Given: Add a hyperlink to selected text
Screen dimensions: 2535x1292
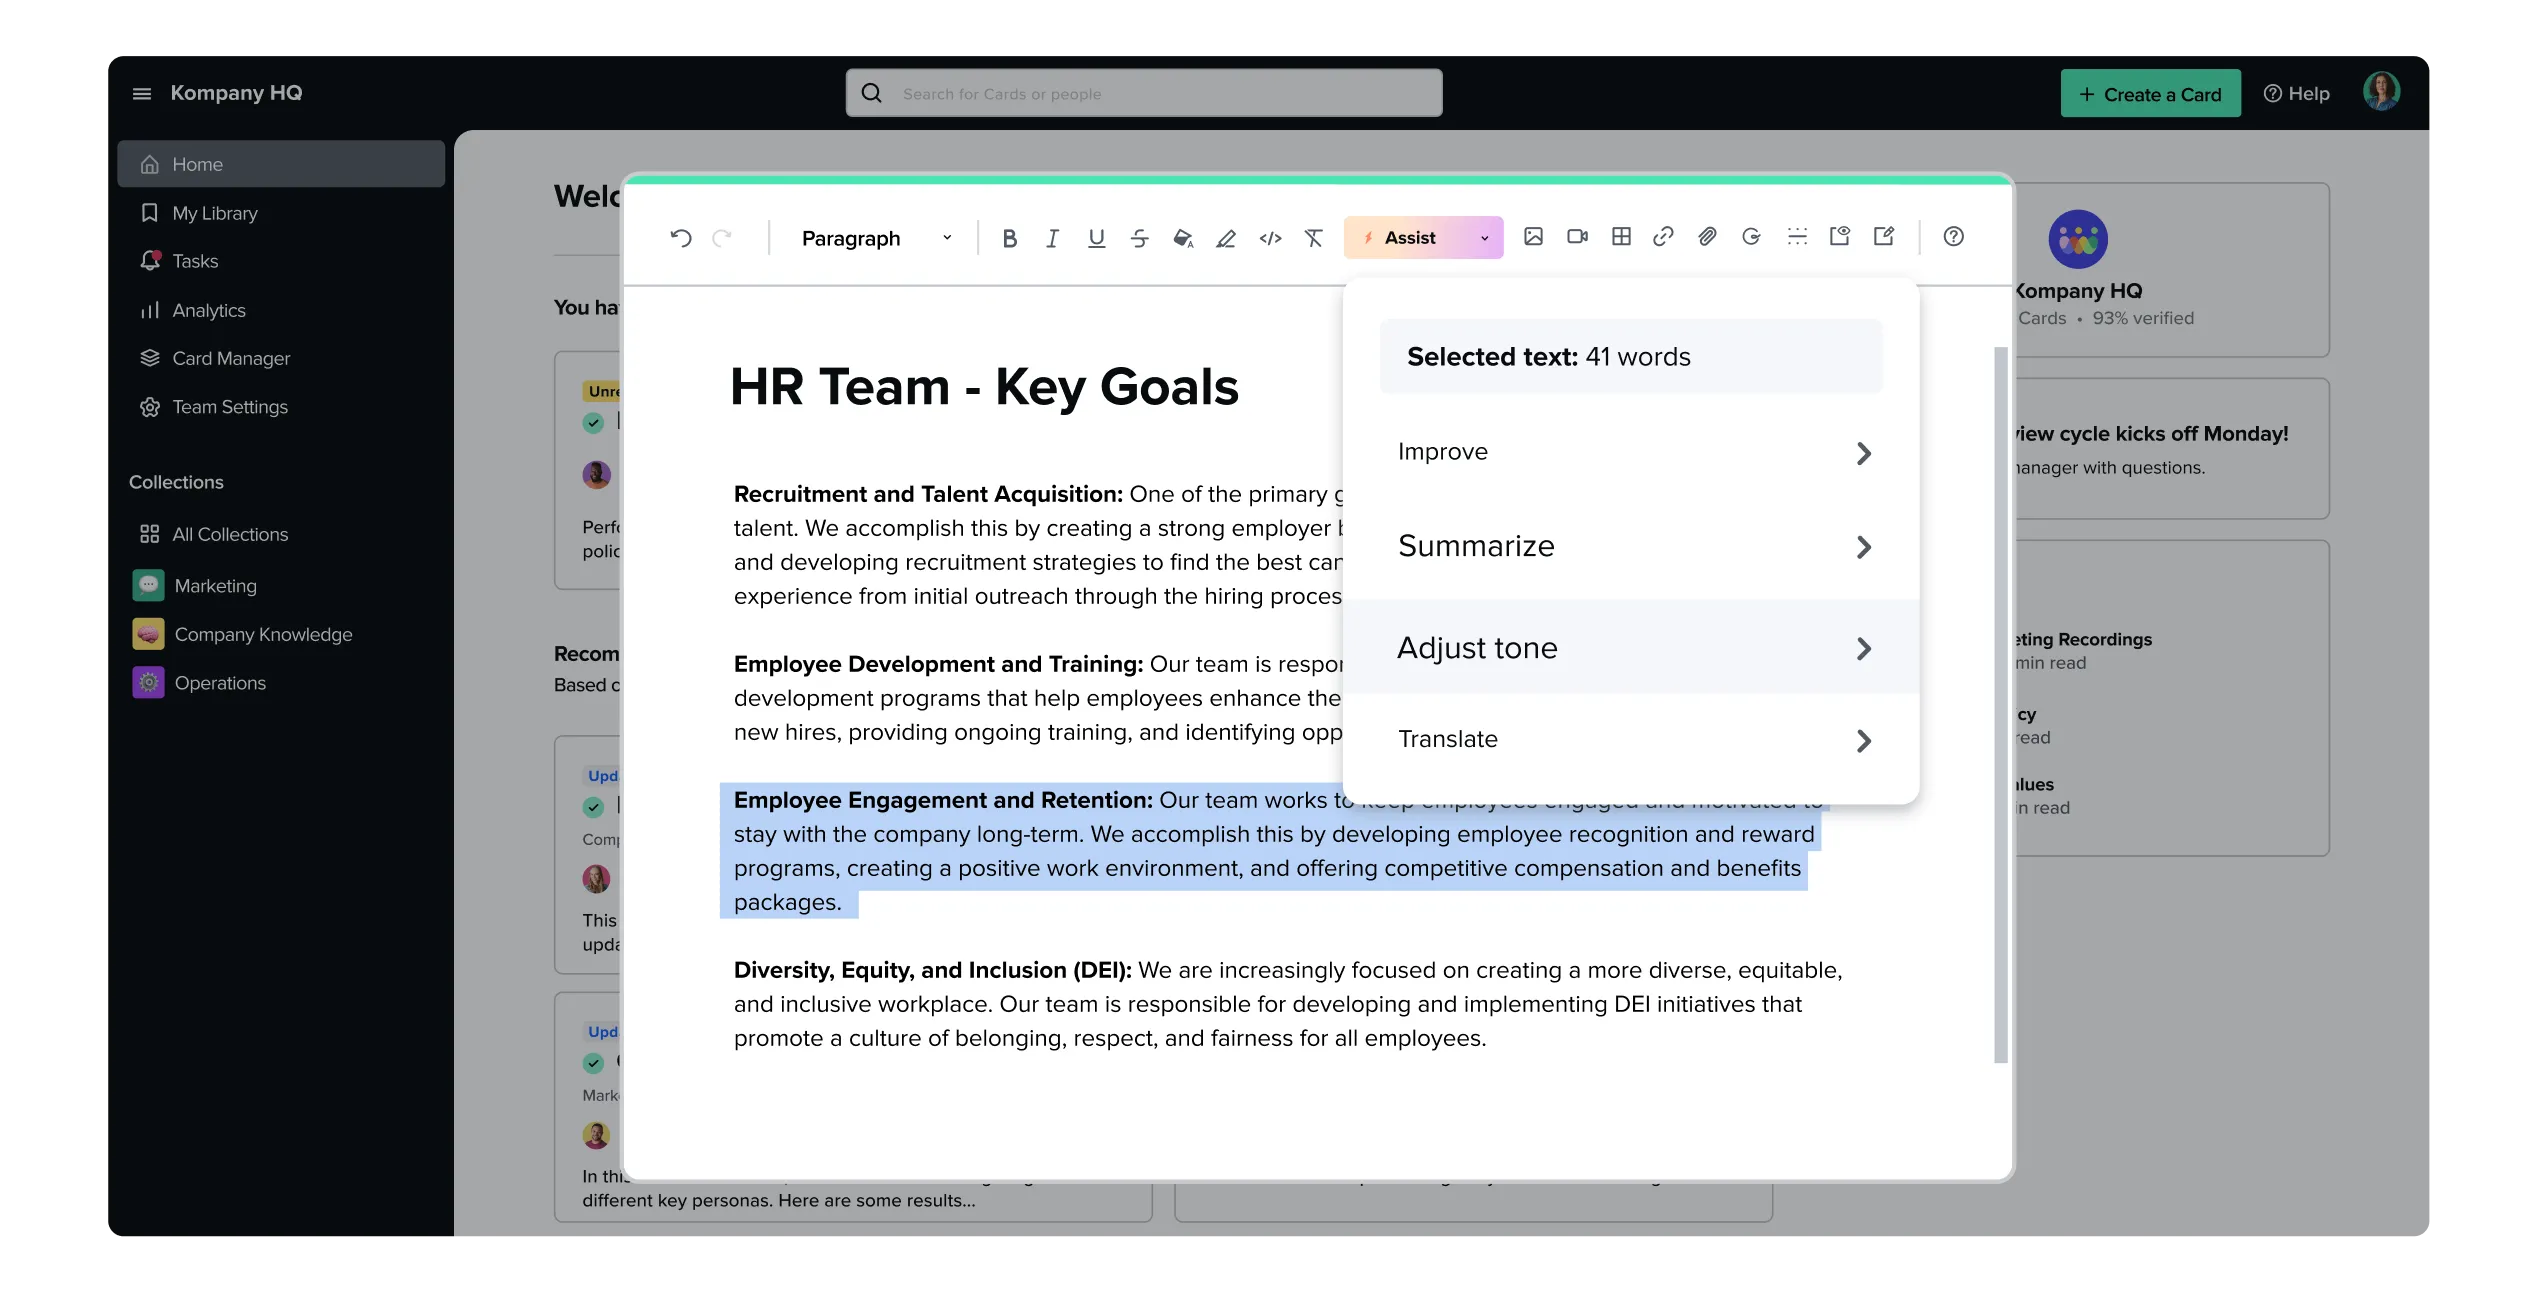Looking at the screenshot, I should point(1663,237).
